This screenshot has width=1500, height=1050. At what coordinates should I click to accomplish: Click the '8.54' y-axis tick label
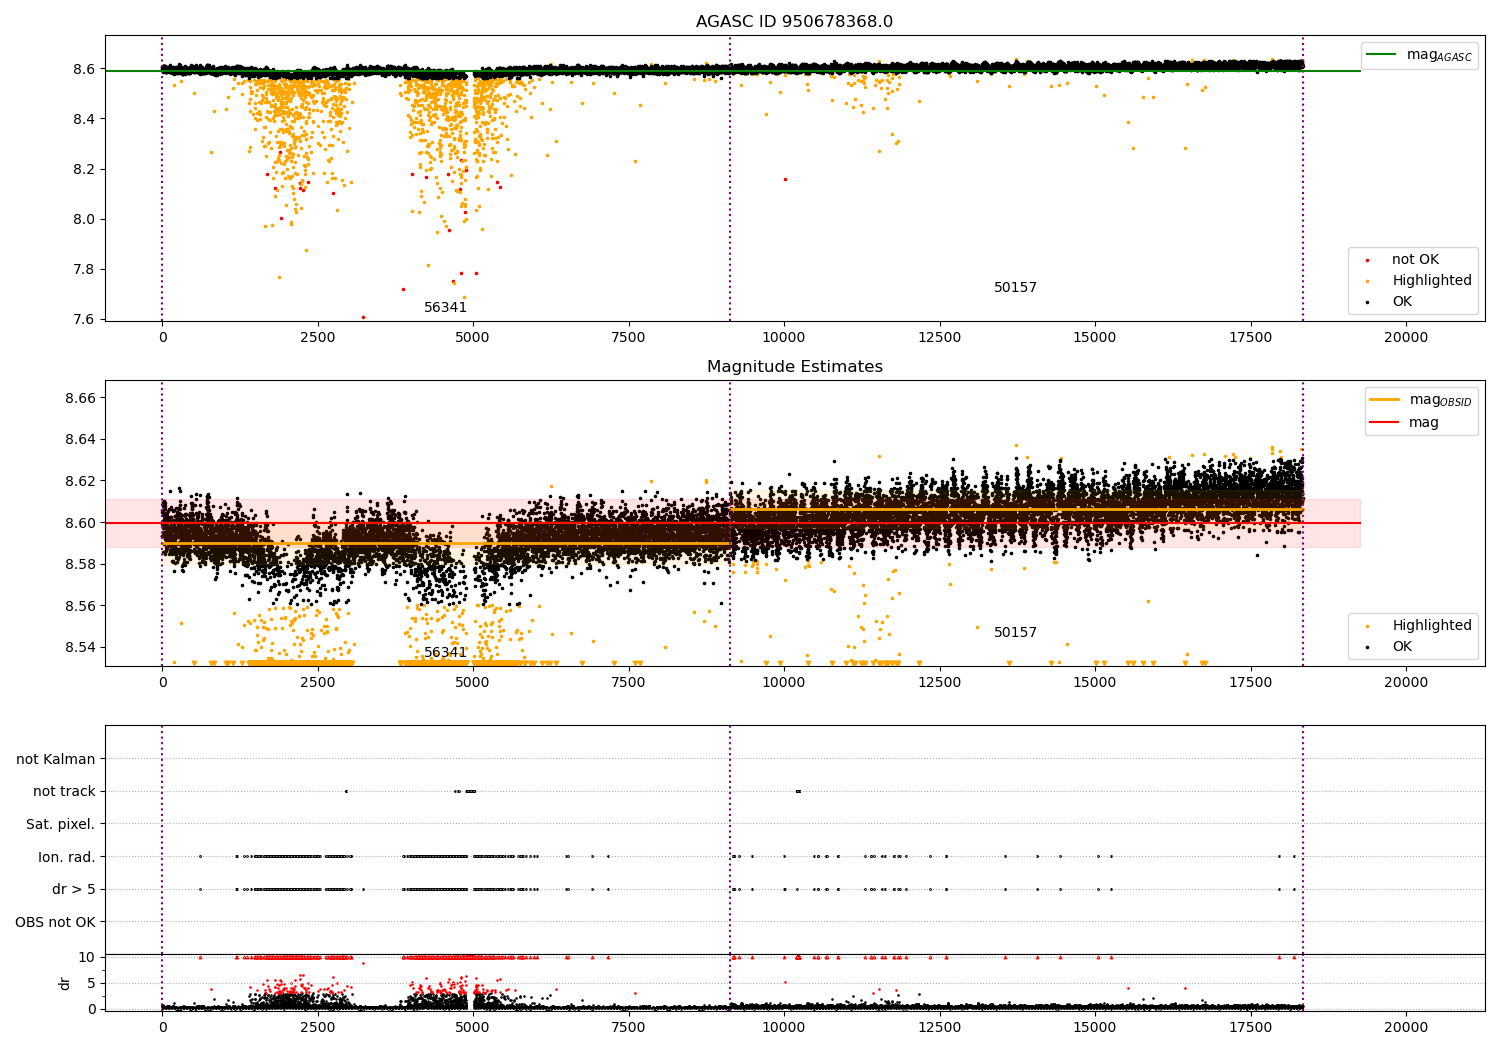click(81, 648)
